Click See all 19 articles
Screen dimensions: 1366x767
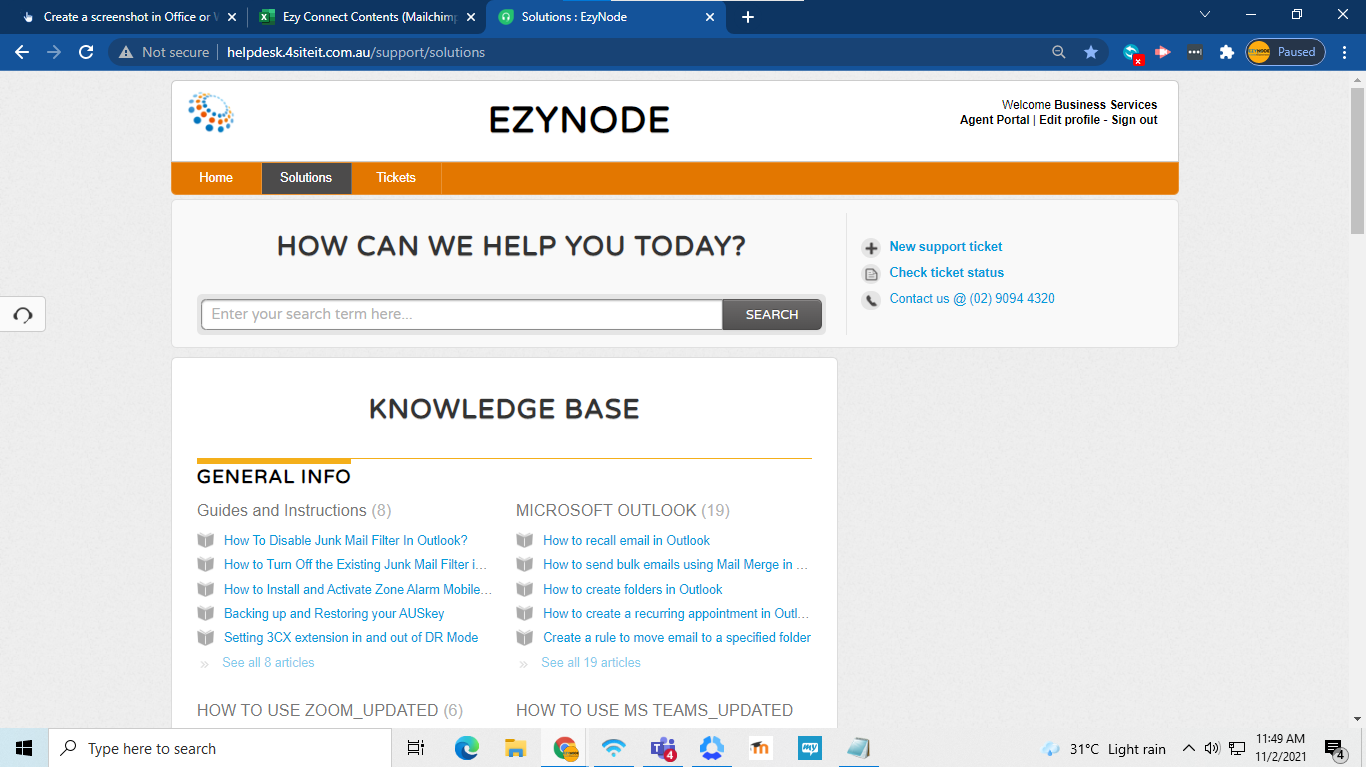coord(591,662)
